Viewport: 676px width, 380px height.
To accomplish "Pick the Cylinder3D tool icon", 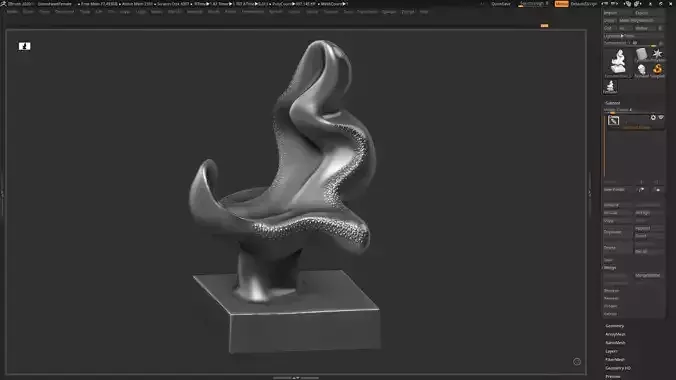I will pyautogui.click(x=642, y=55).
